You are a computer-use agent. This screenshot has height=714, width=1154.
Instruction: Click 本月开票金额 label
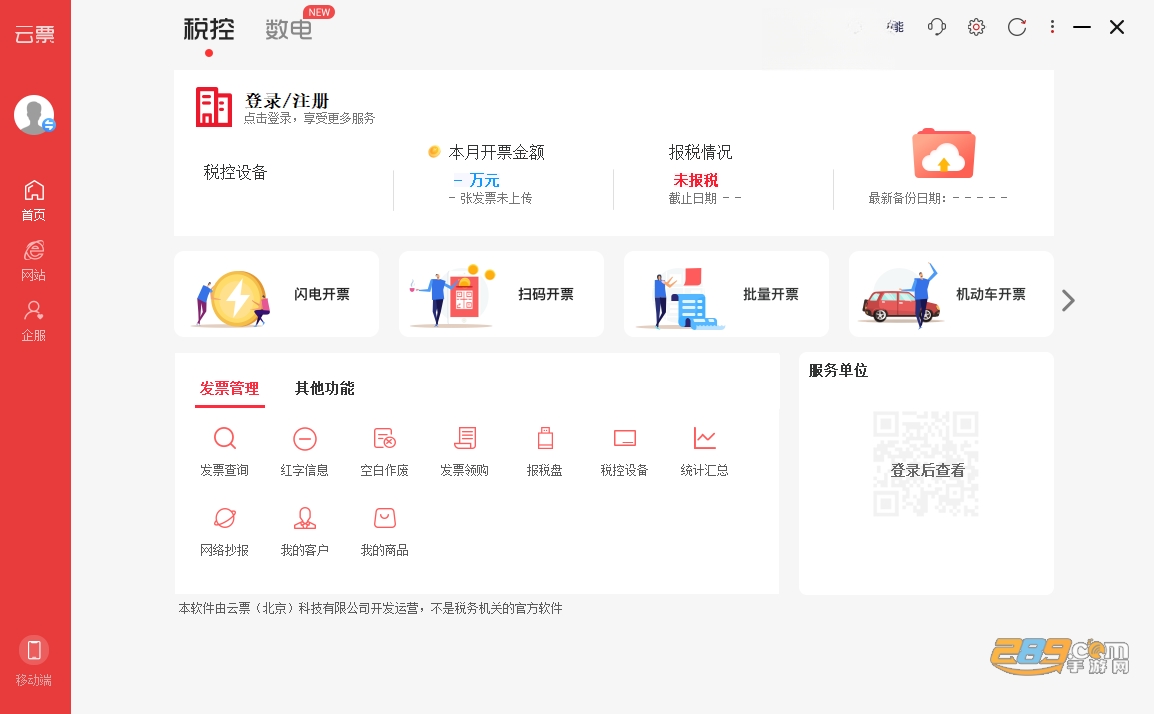[497, 152]
